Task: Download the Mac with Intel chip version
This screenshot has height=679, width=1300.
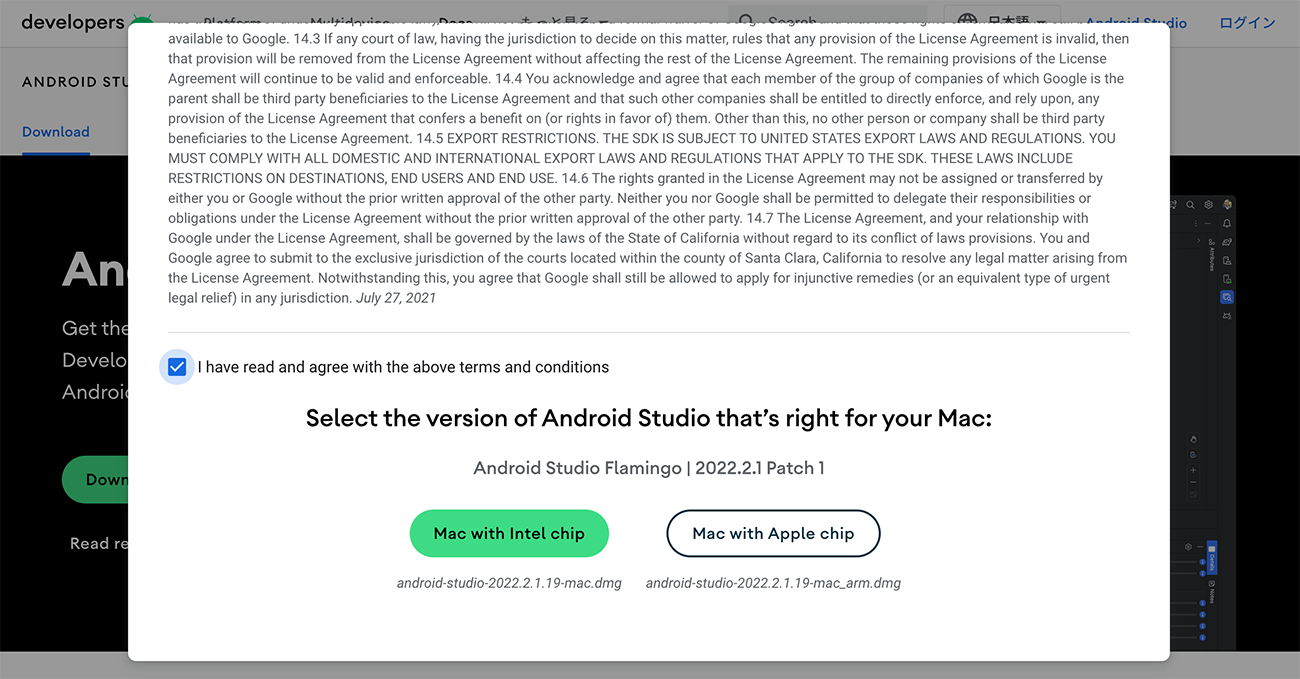Action: click(509, 533)
